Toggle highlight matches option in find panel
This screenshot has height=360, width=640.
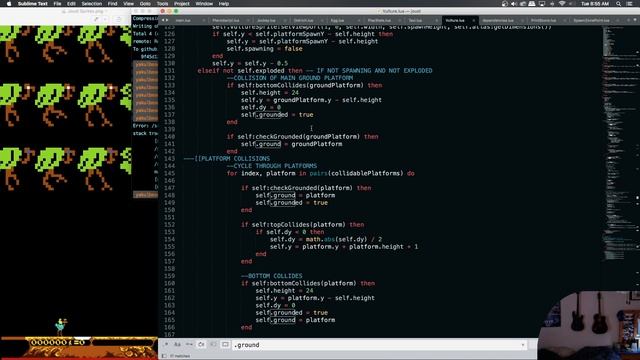225,344
